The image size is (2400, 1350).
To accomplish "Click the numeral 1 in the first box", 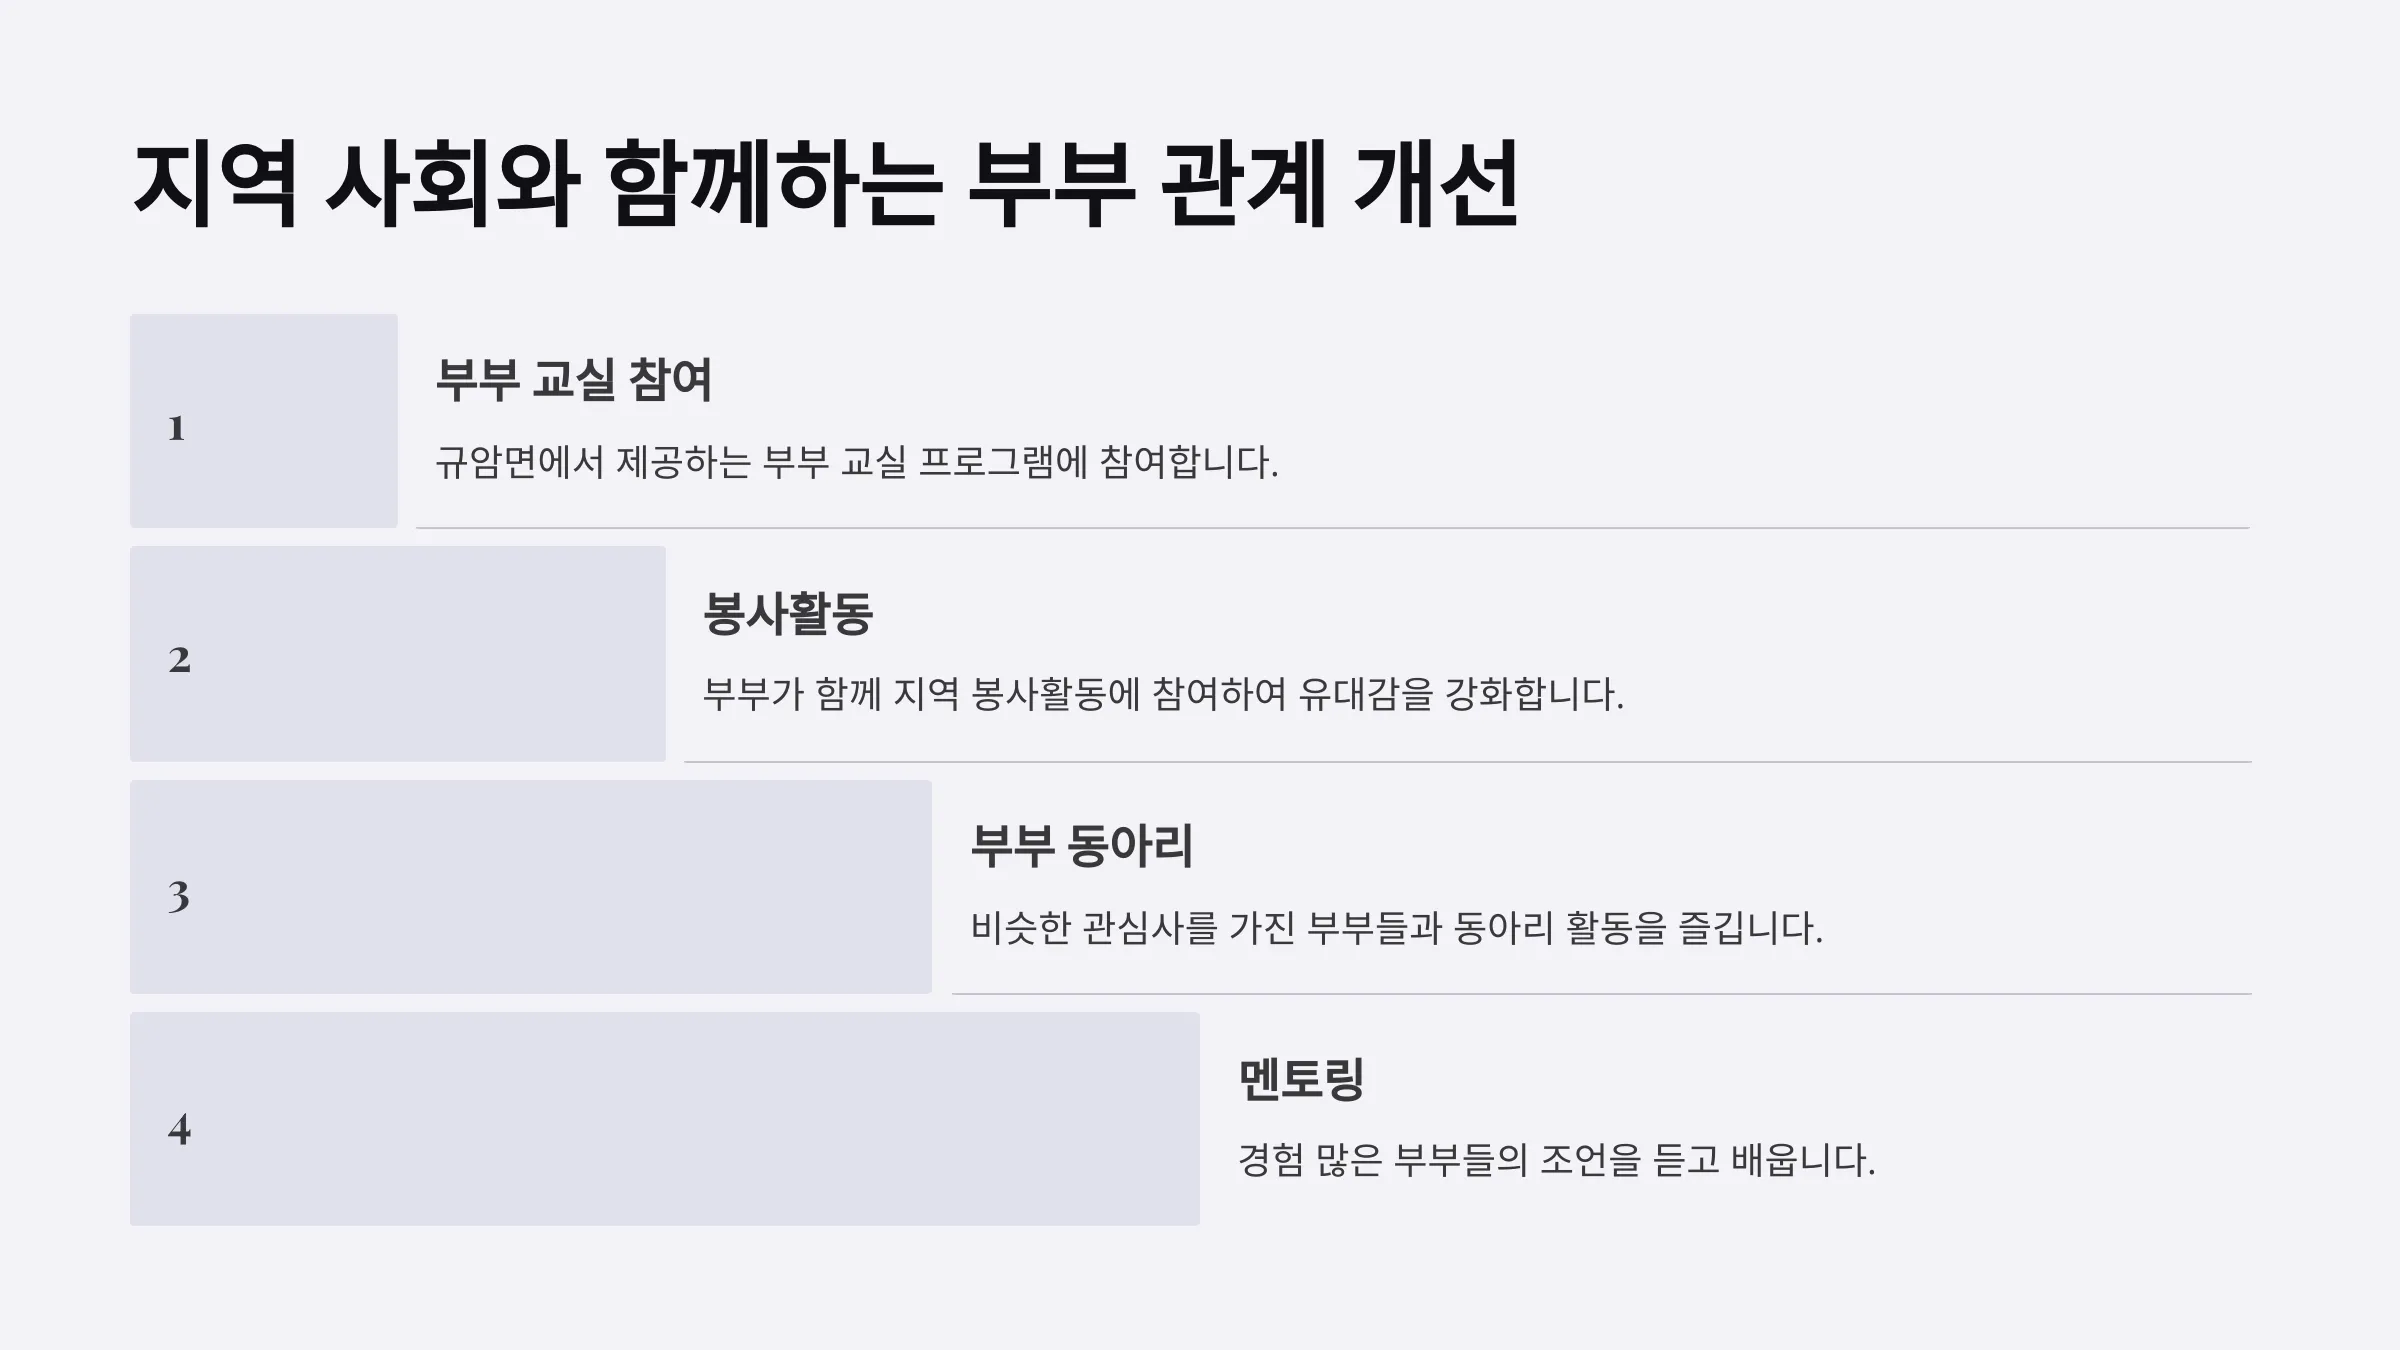I will pyautogui.click(x=176, y=428).
